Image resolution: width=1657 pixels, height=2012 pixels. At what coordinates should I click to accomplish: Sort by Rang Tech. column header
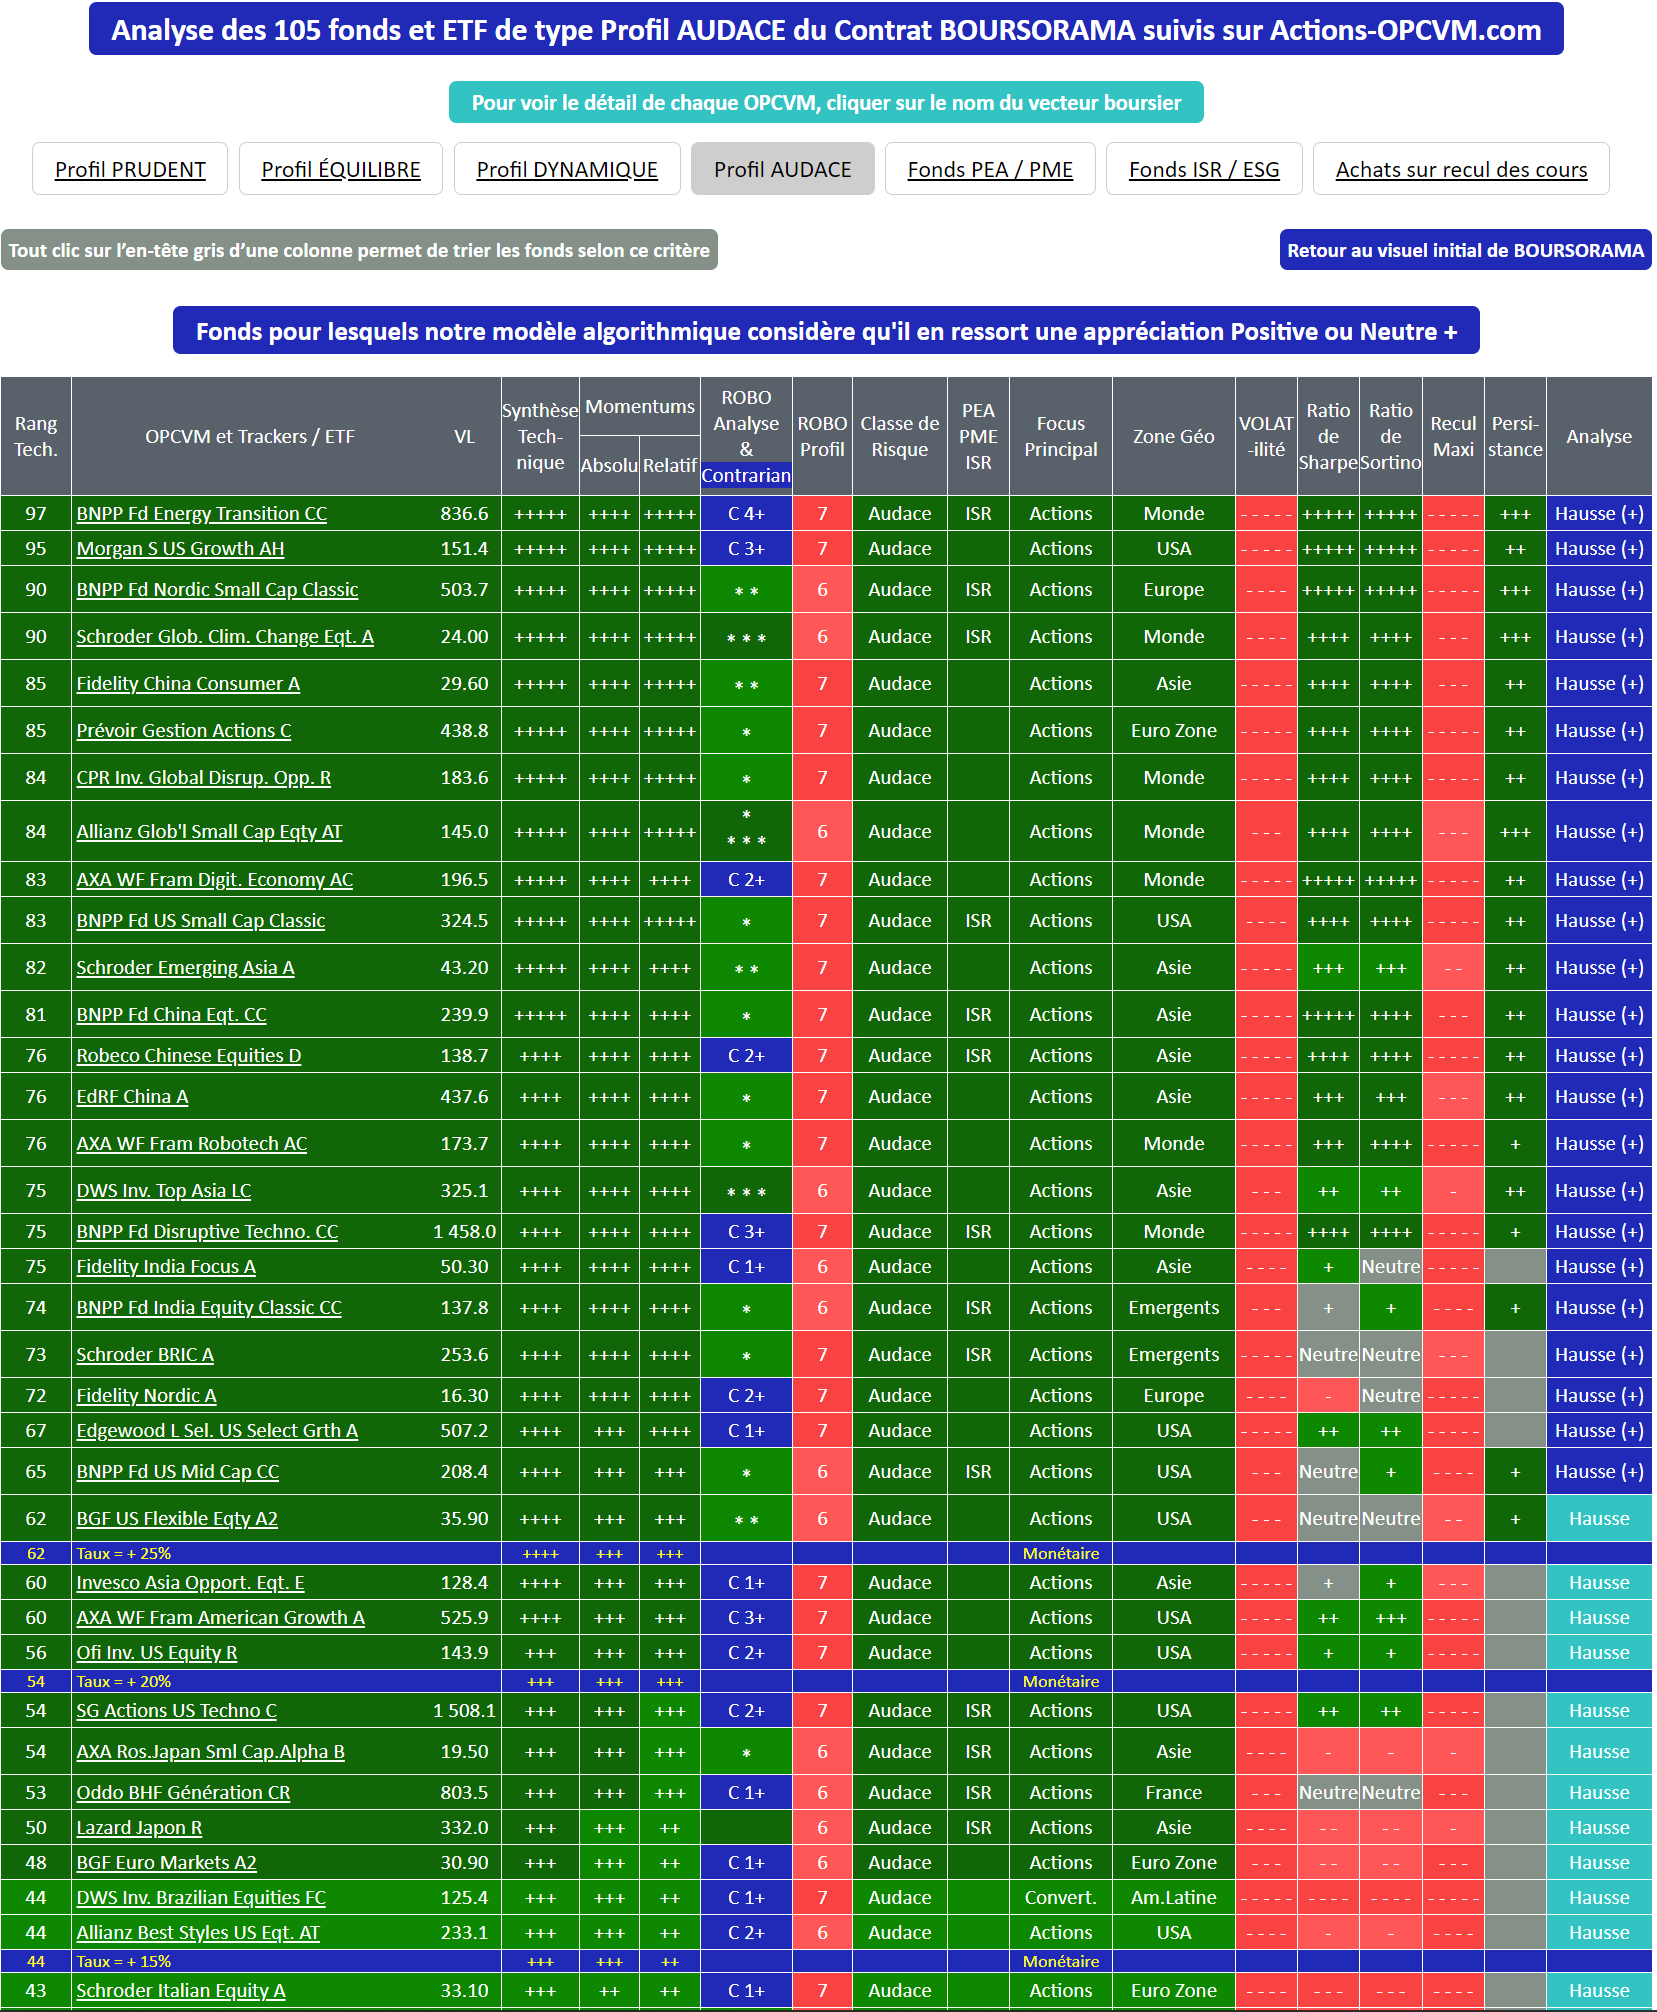[x=36, y=436]
